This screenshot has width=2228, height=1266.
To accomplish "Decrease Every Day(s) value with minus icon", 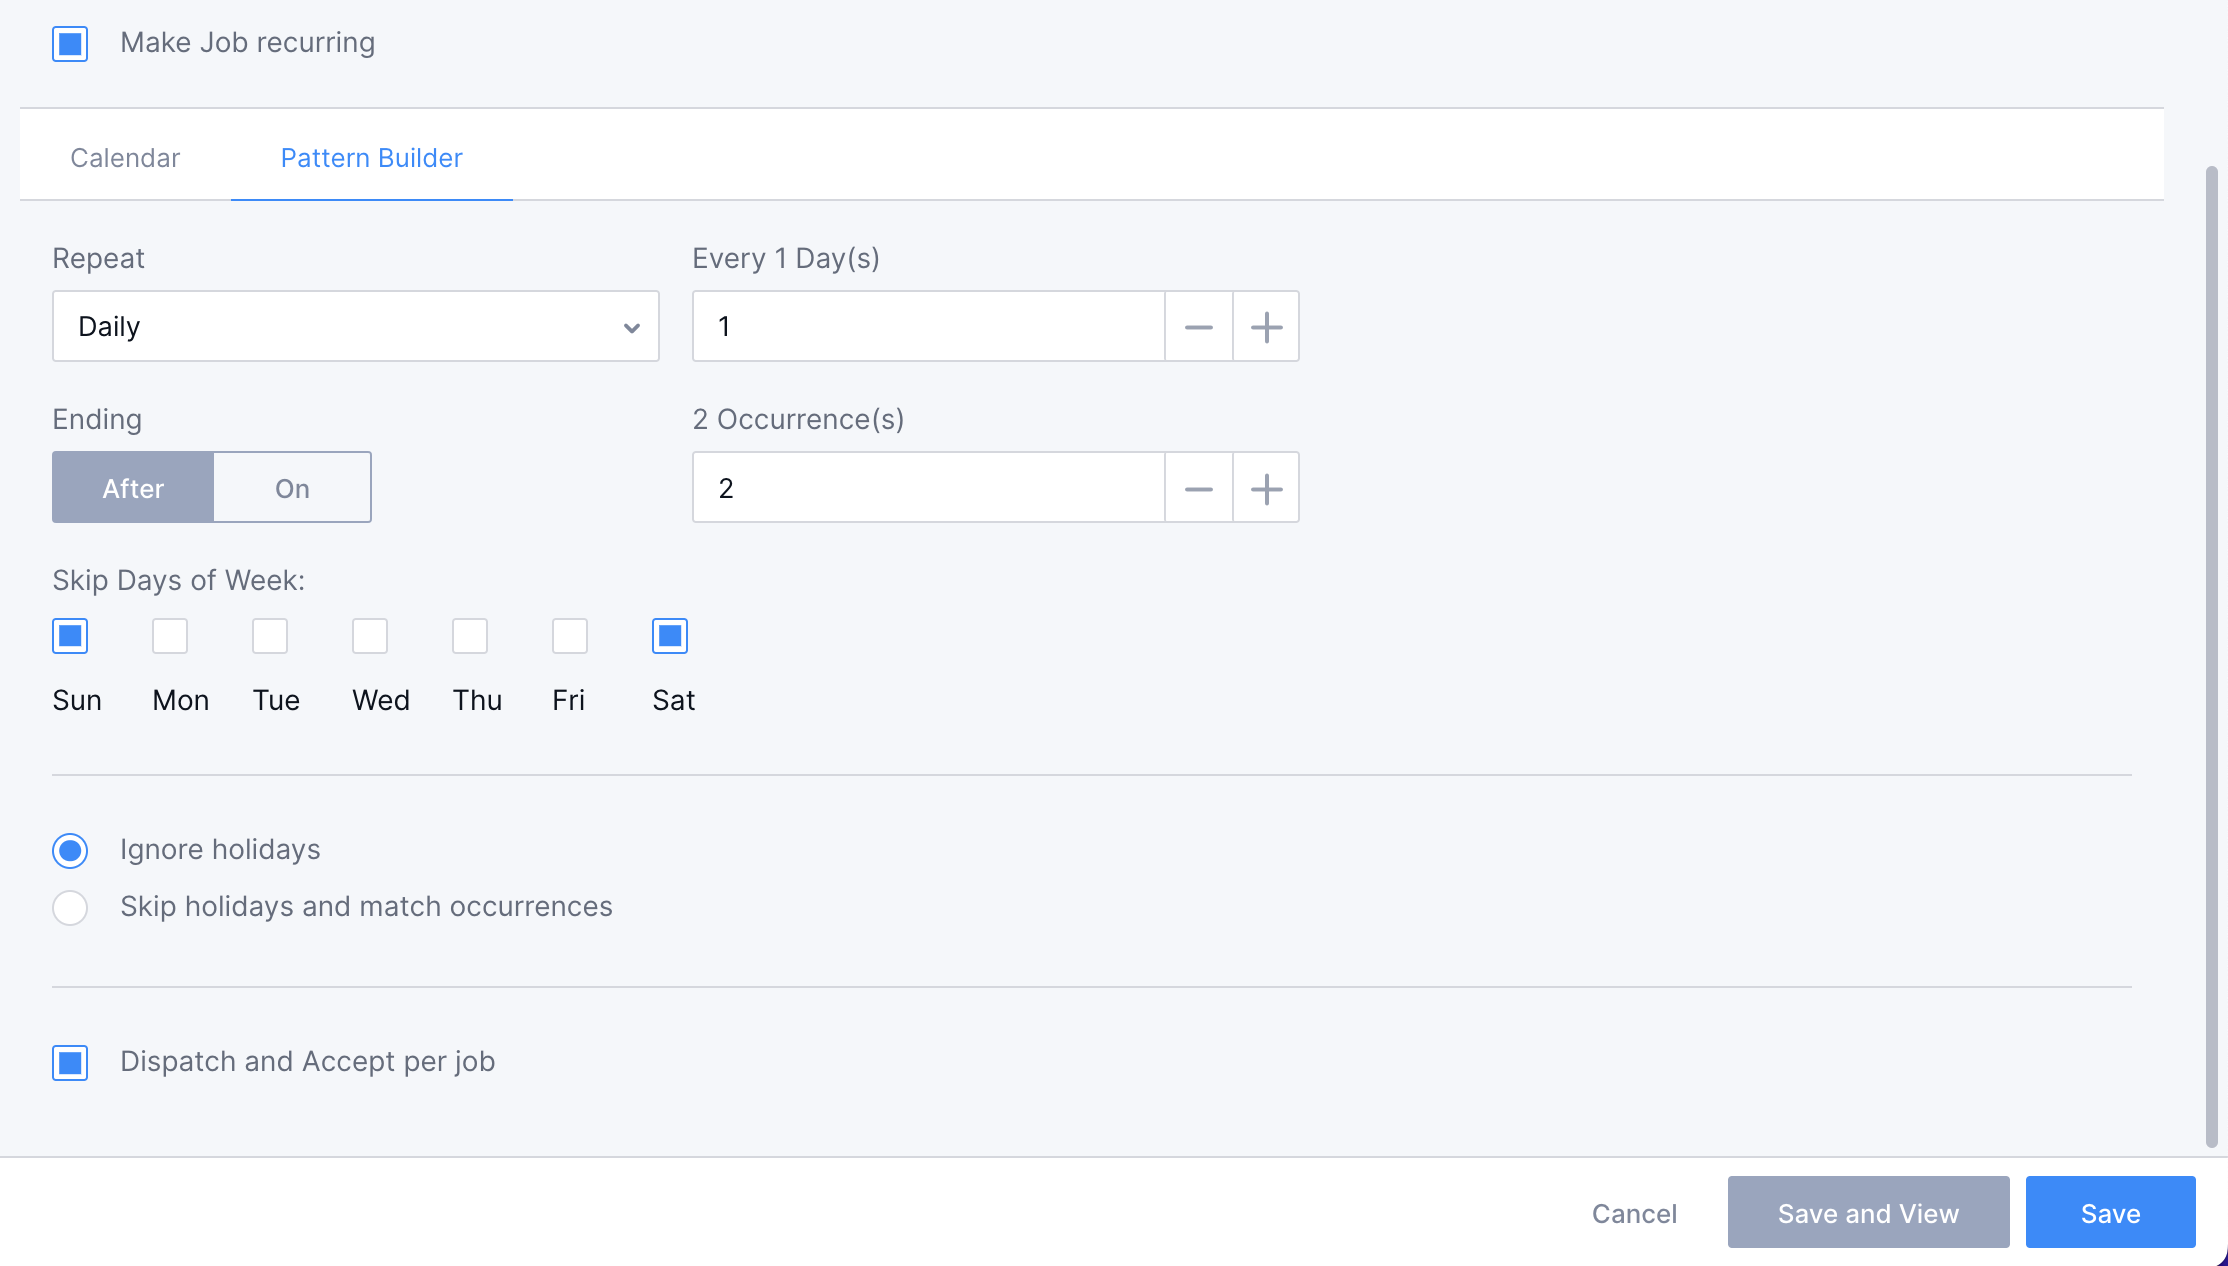I will pos(1198,326).
